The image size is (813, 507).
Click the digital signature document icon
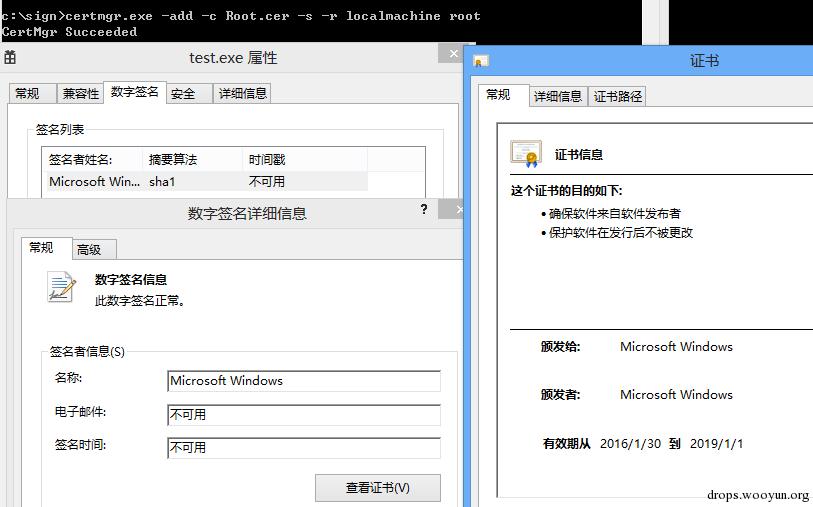pos(61,287)
